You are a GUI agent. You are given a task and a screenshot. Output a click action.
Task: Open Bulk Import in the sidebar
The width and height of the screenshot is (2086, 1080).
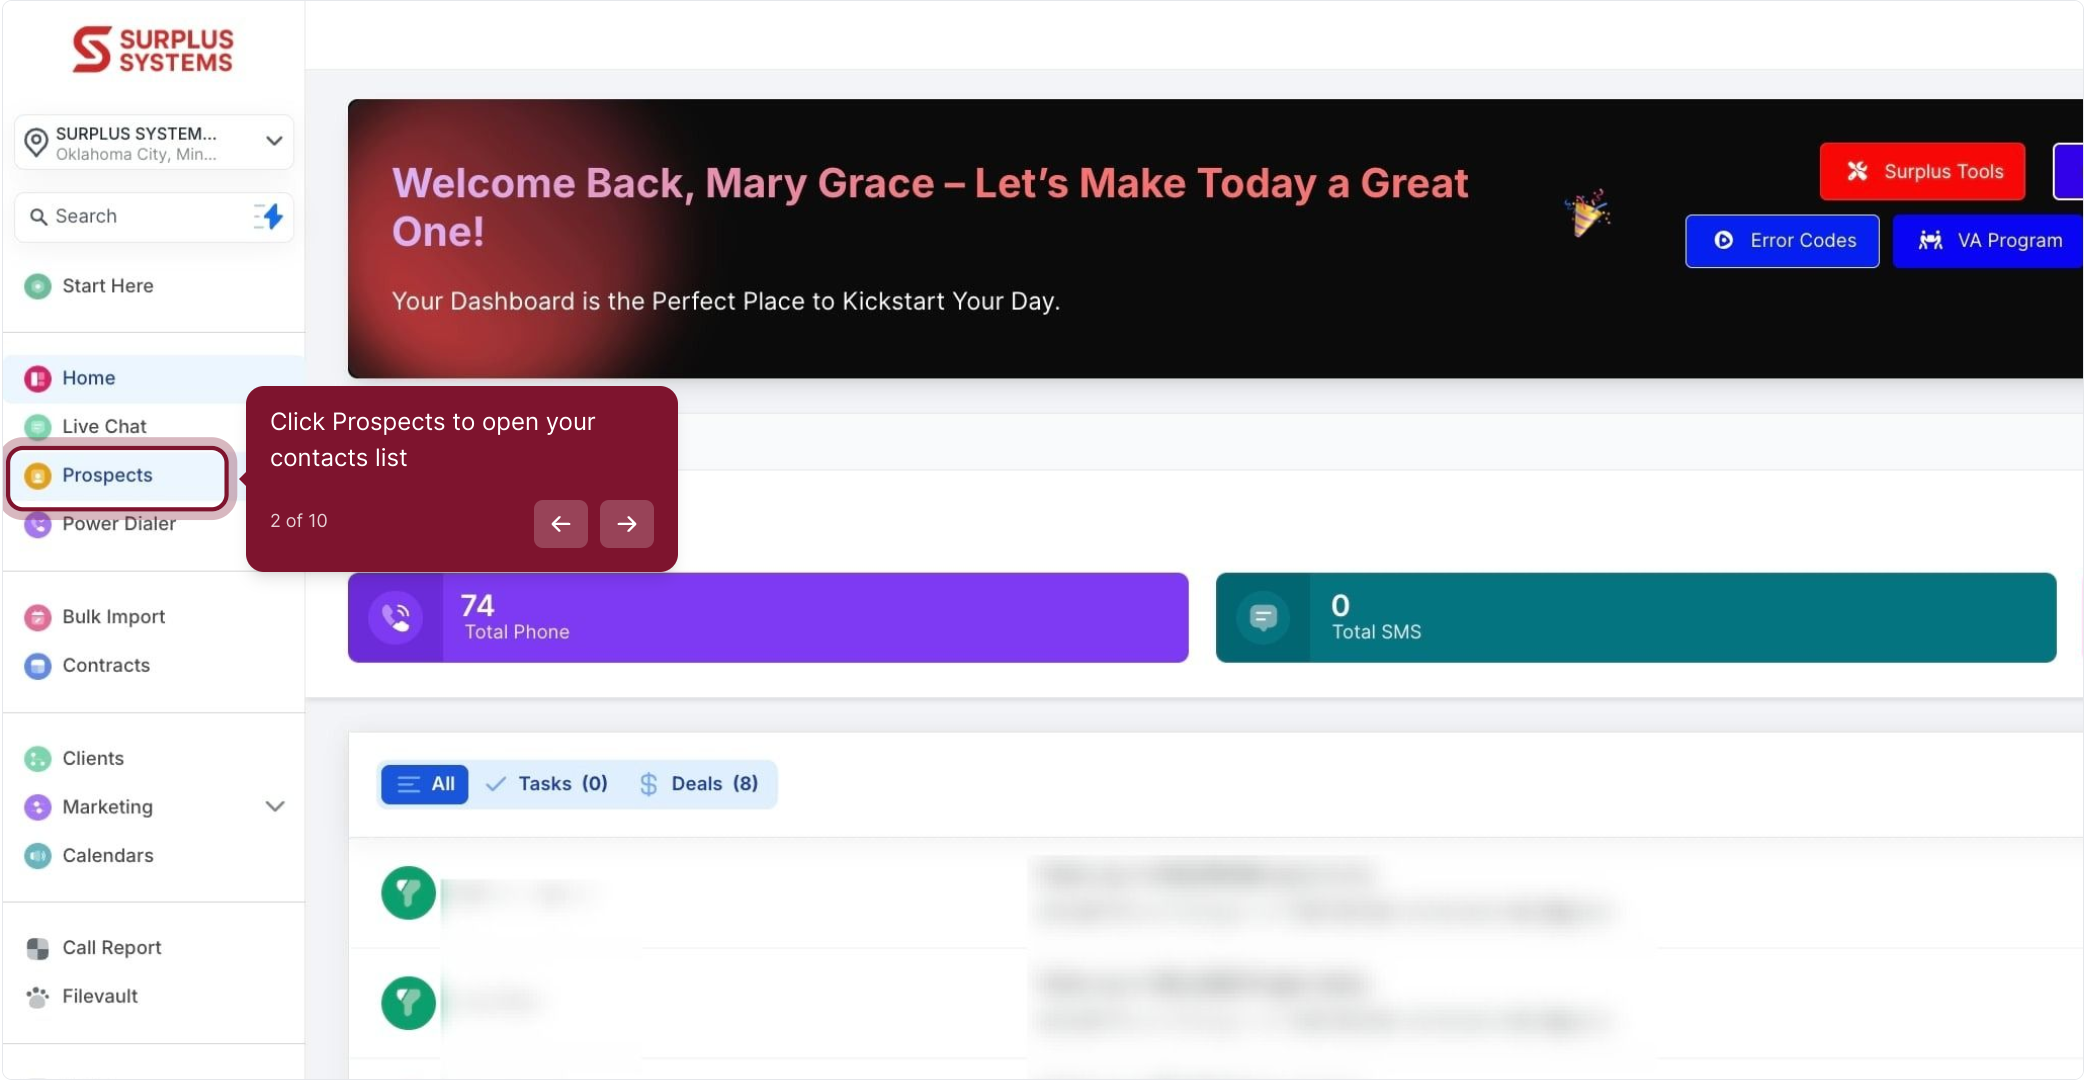113,617
